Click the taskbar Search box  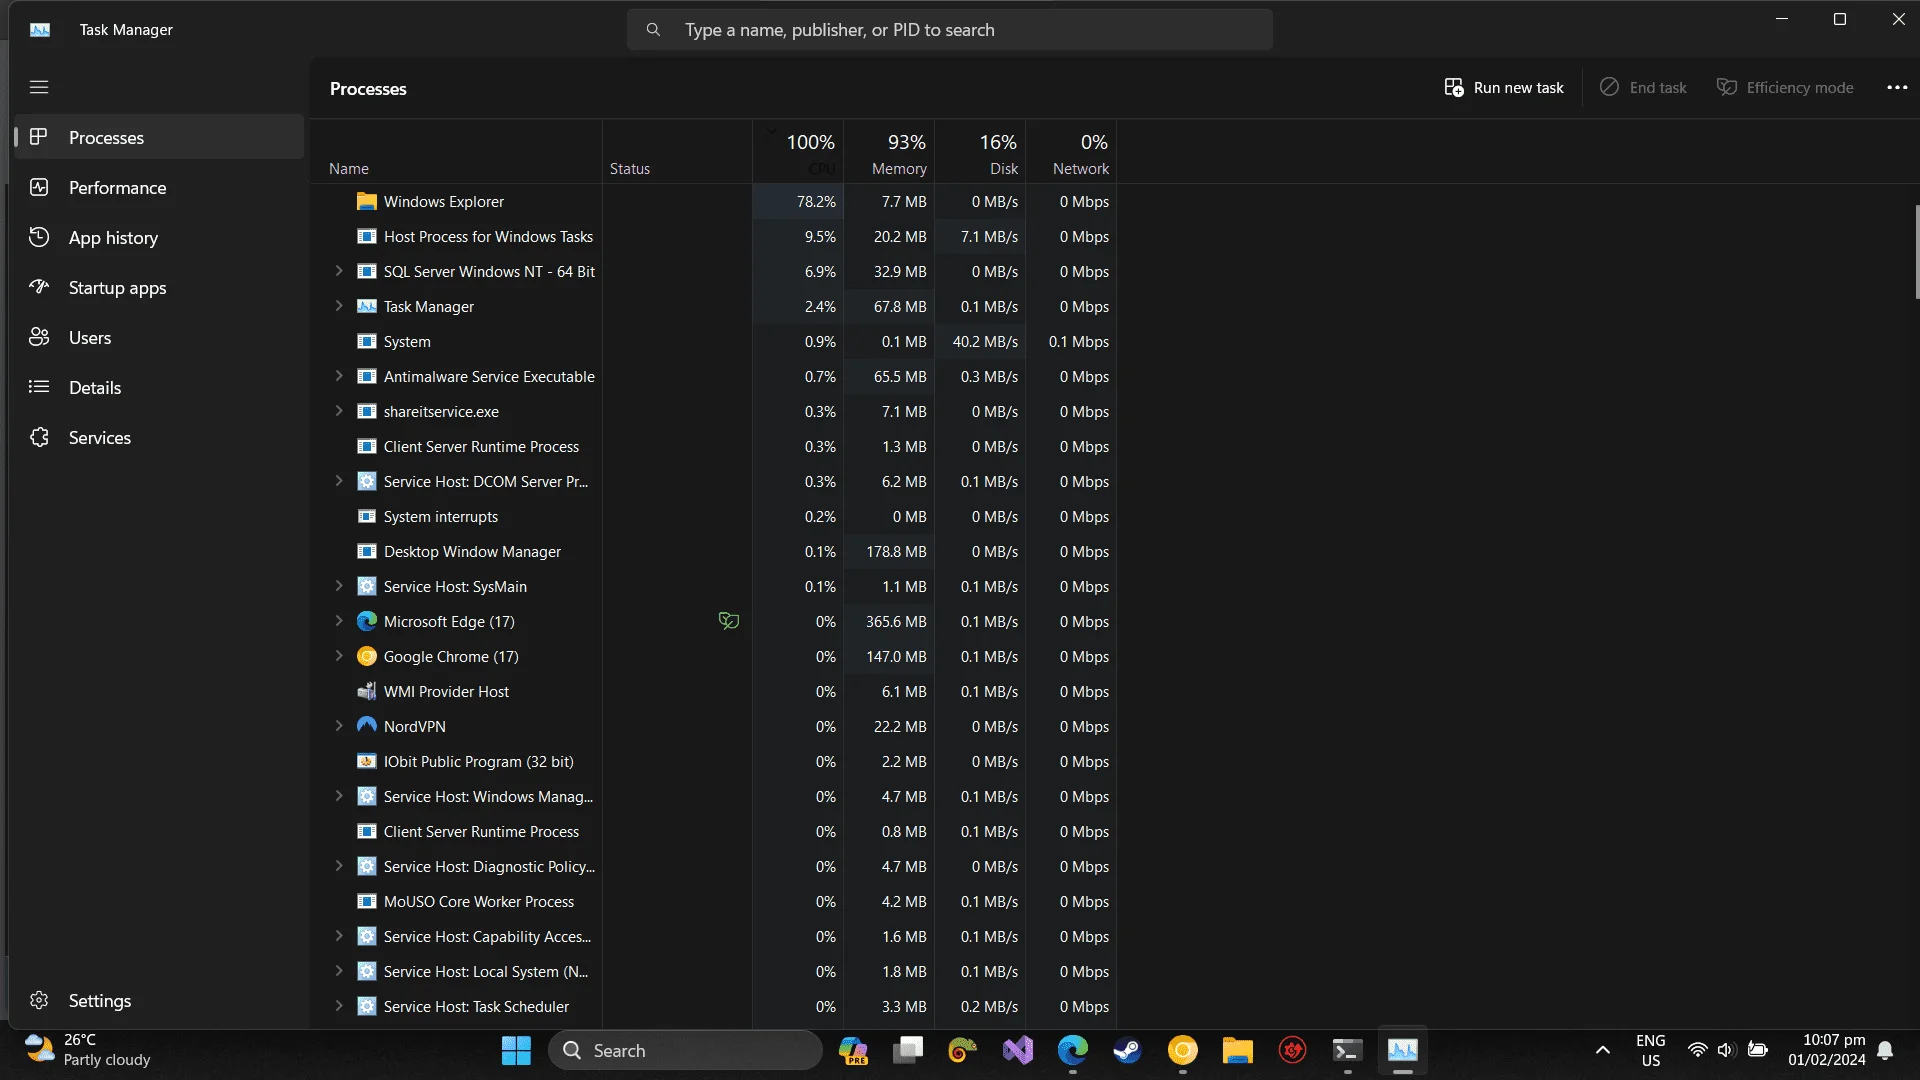[x=686, y=1051]
